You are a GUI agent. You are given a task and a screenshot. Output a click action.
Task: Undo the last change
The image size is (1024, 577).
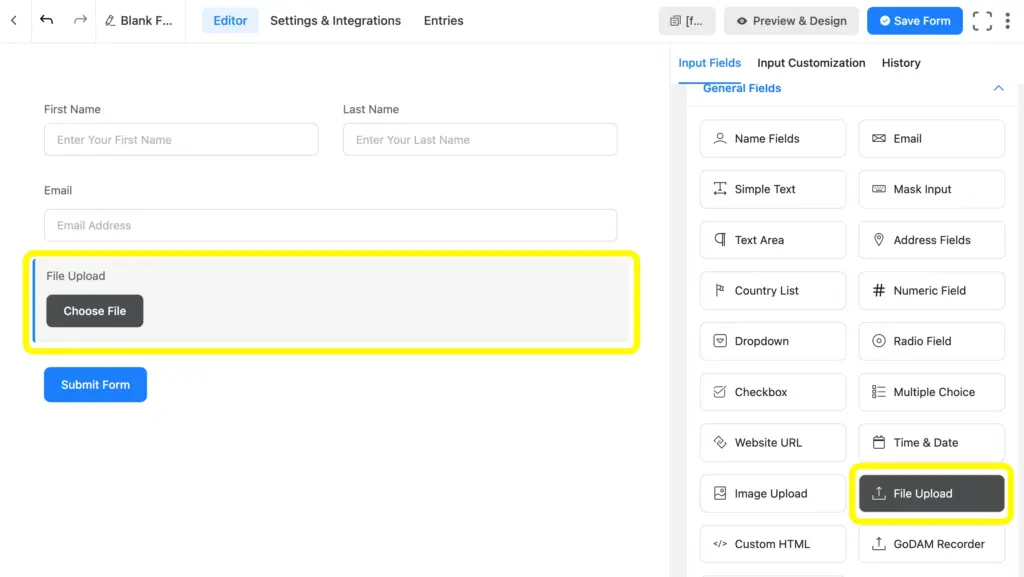46,19
